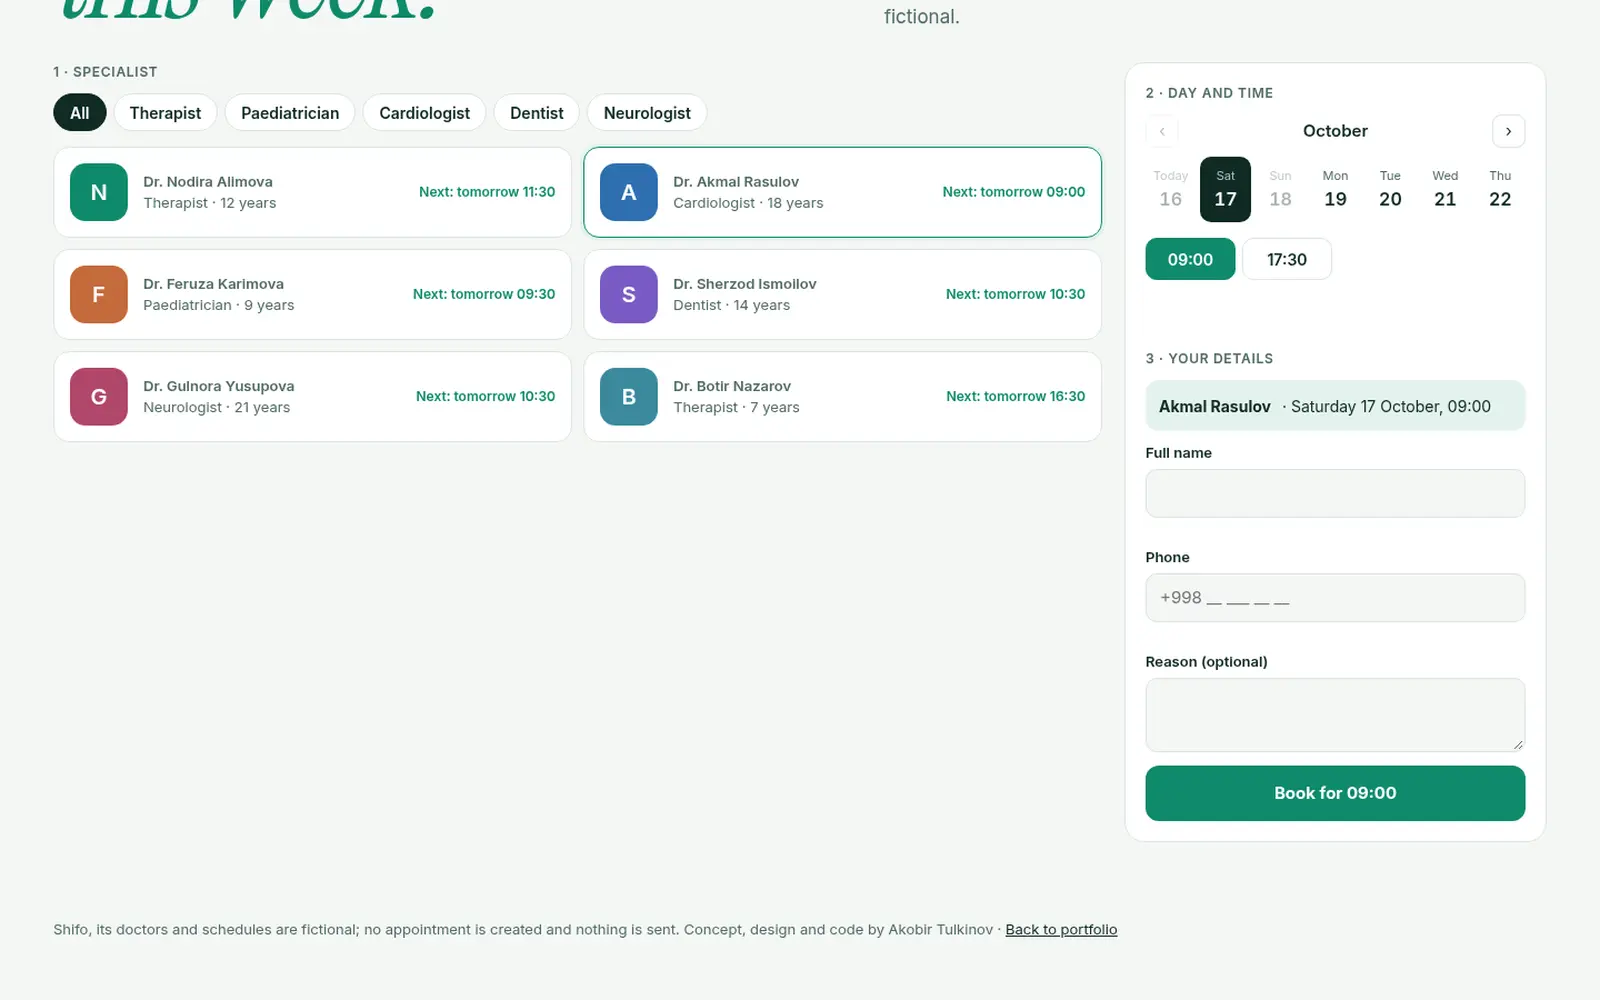Select Tuesday 20 in calendar

(x=1391, y=189)
